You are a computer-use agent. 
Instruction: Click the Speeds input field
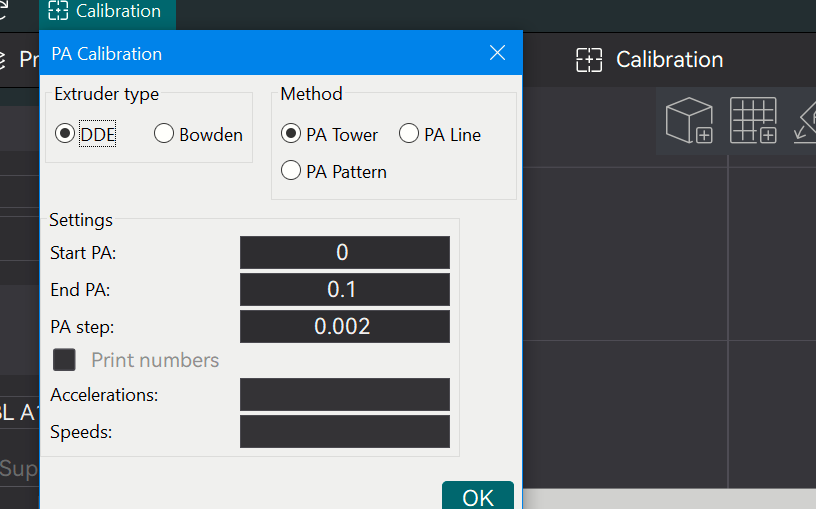click(x=345, y=431)
